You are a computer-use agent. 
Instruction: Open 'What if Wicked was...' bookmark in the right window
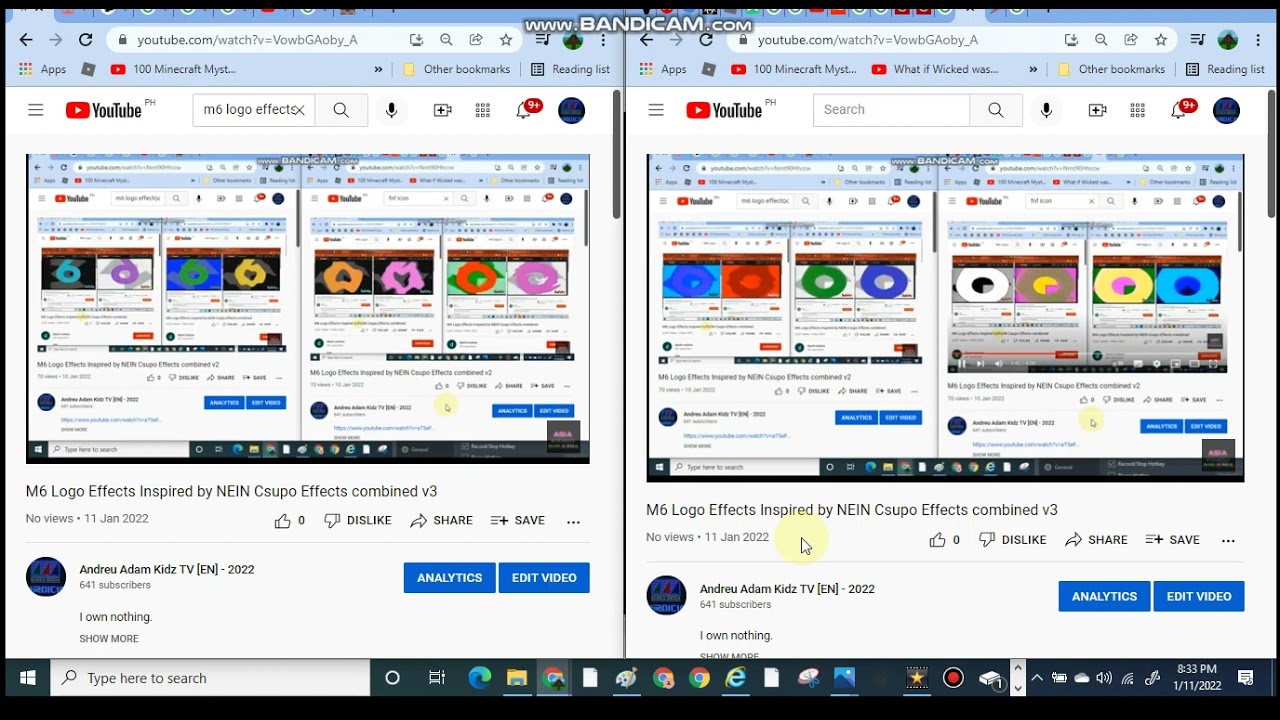pos(935,70)
